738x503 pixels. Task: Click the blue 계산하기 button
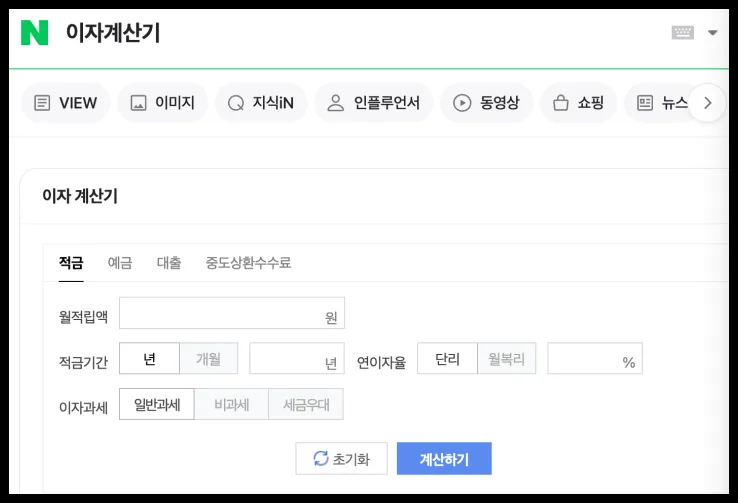point(444,458)
